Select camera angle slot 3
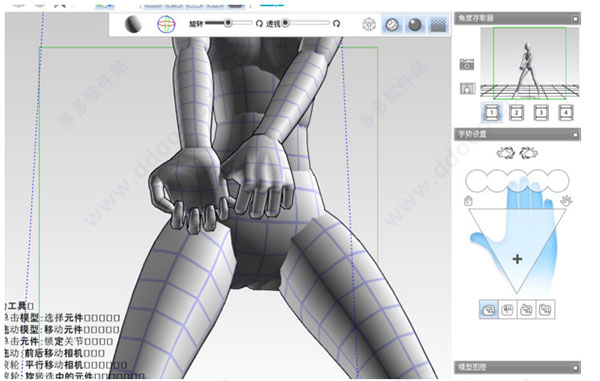Screen dimensions: 600x381 [541, 112]
